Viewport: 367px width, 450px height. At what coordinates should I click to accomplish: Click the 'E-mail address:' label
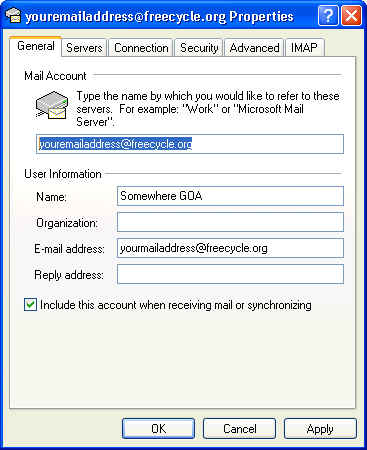tap(69, 249)
